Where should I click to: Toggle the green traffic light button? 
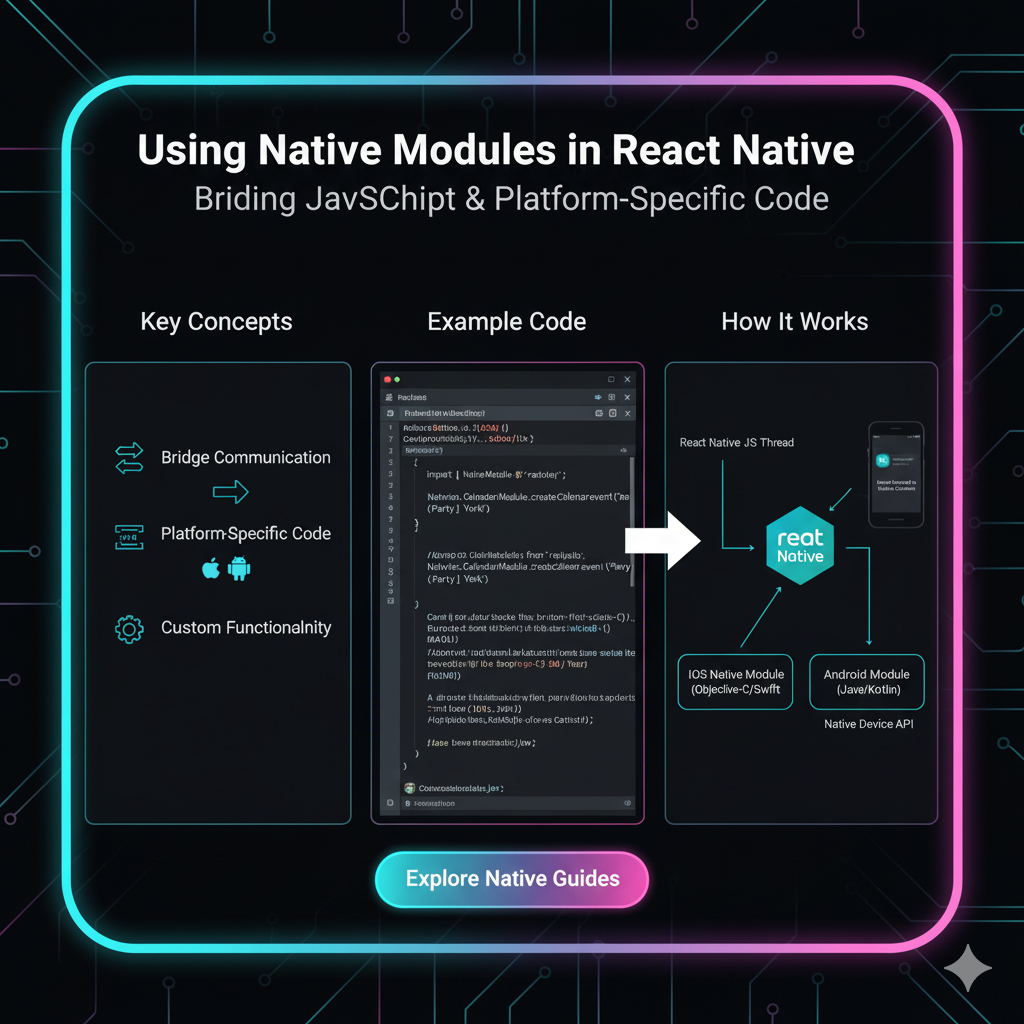coord(398,379)
